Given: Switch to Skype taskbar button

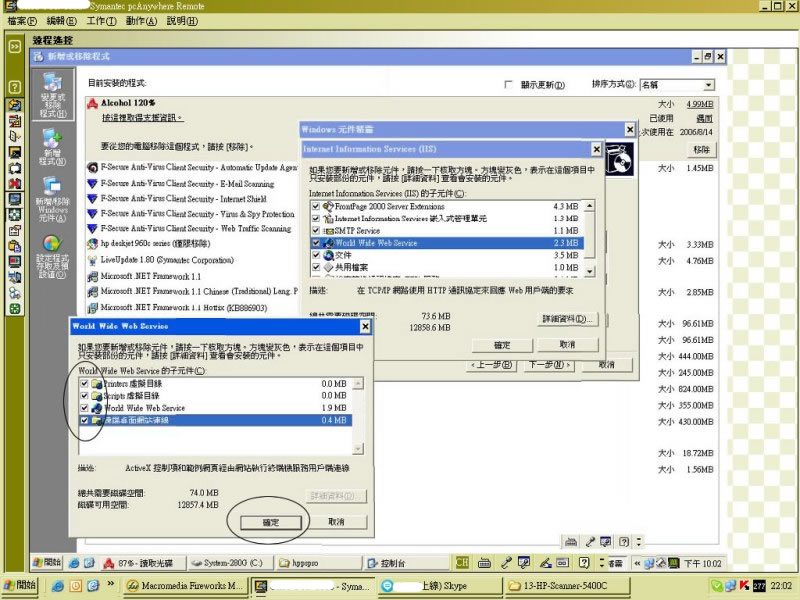Looking at the screenshot, I should pyautogui.click(x=439, y=586).
